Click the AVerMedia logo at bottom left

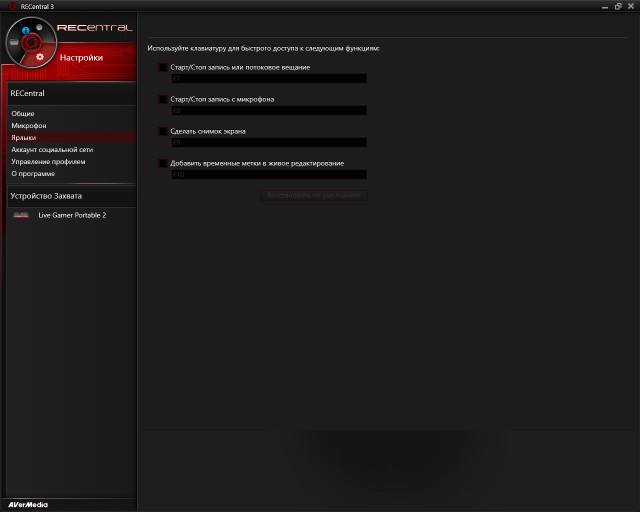pyautogui.click(x=27, y=505)
